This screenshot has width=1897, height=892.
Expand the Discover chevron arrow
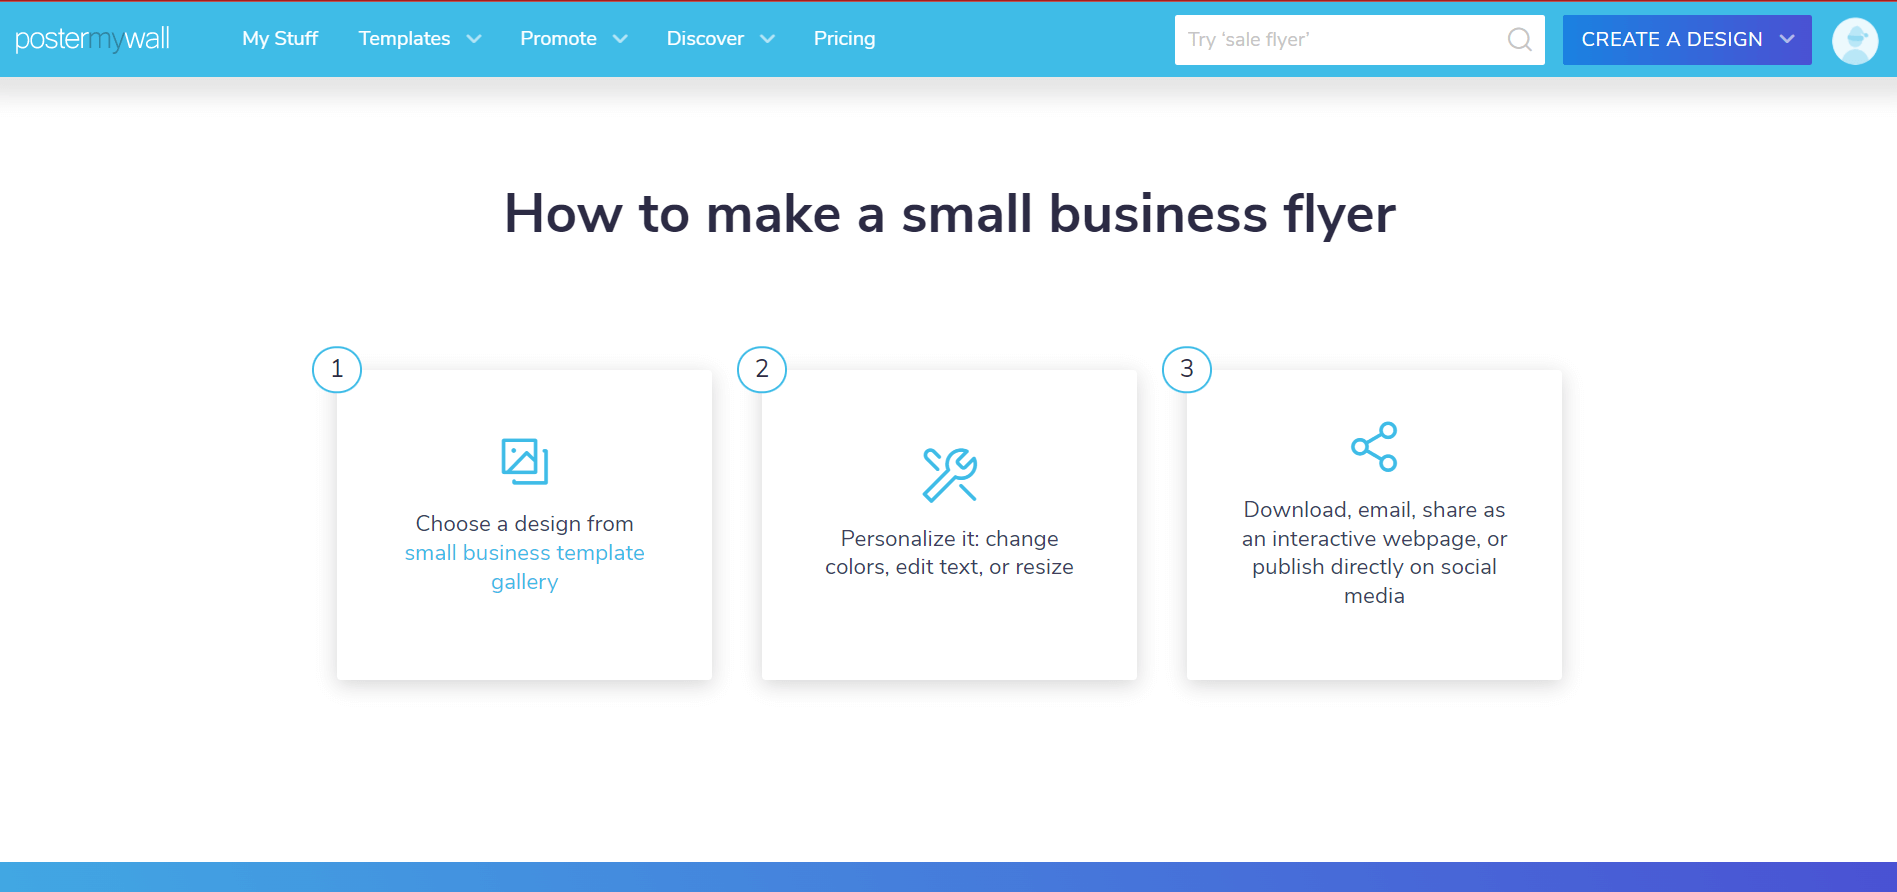[767, 39]
